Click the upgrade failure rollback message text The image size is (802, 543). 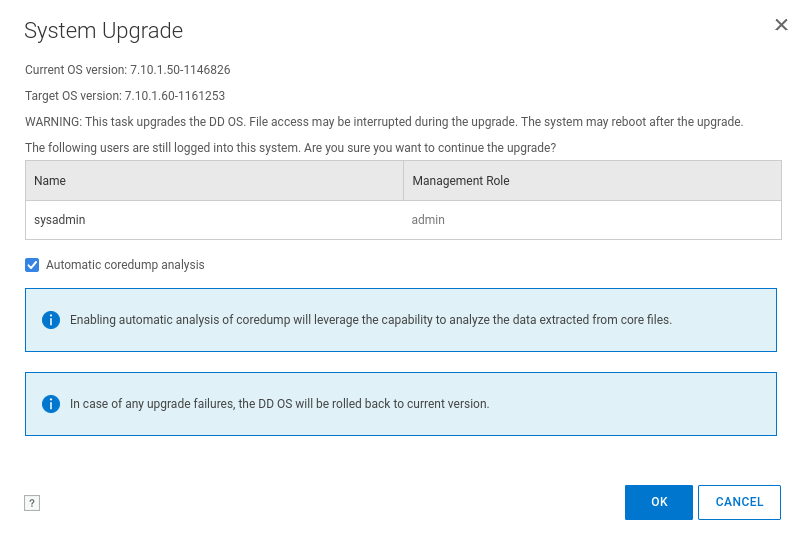pos(279,404)
